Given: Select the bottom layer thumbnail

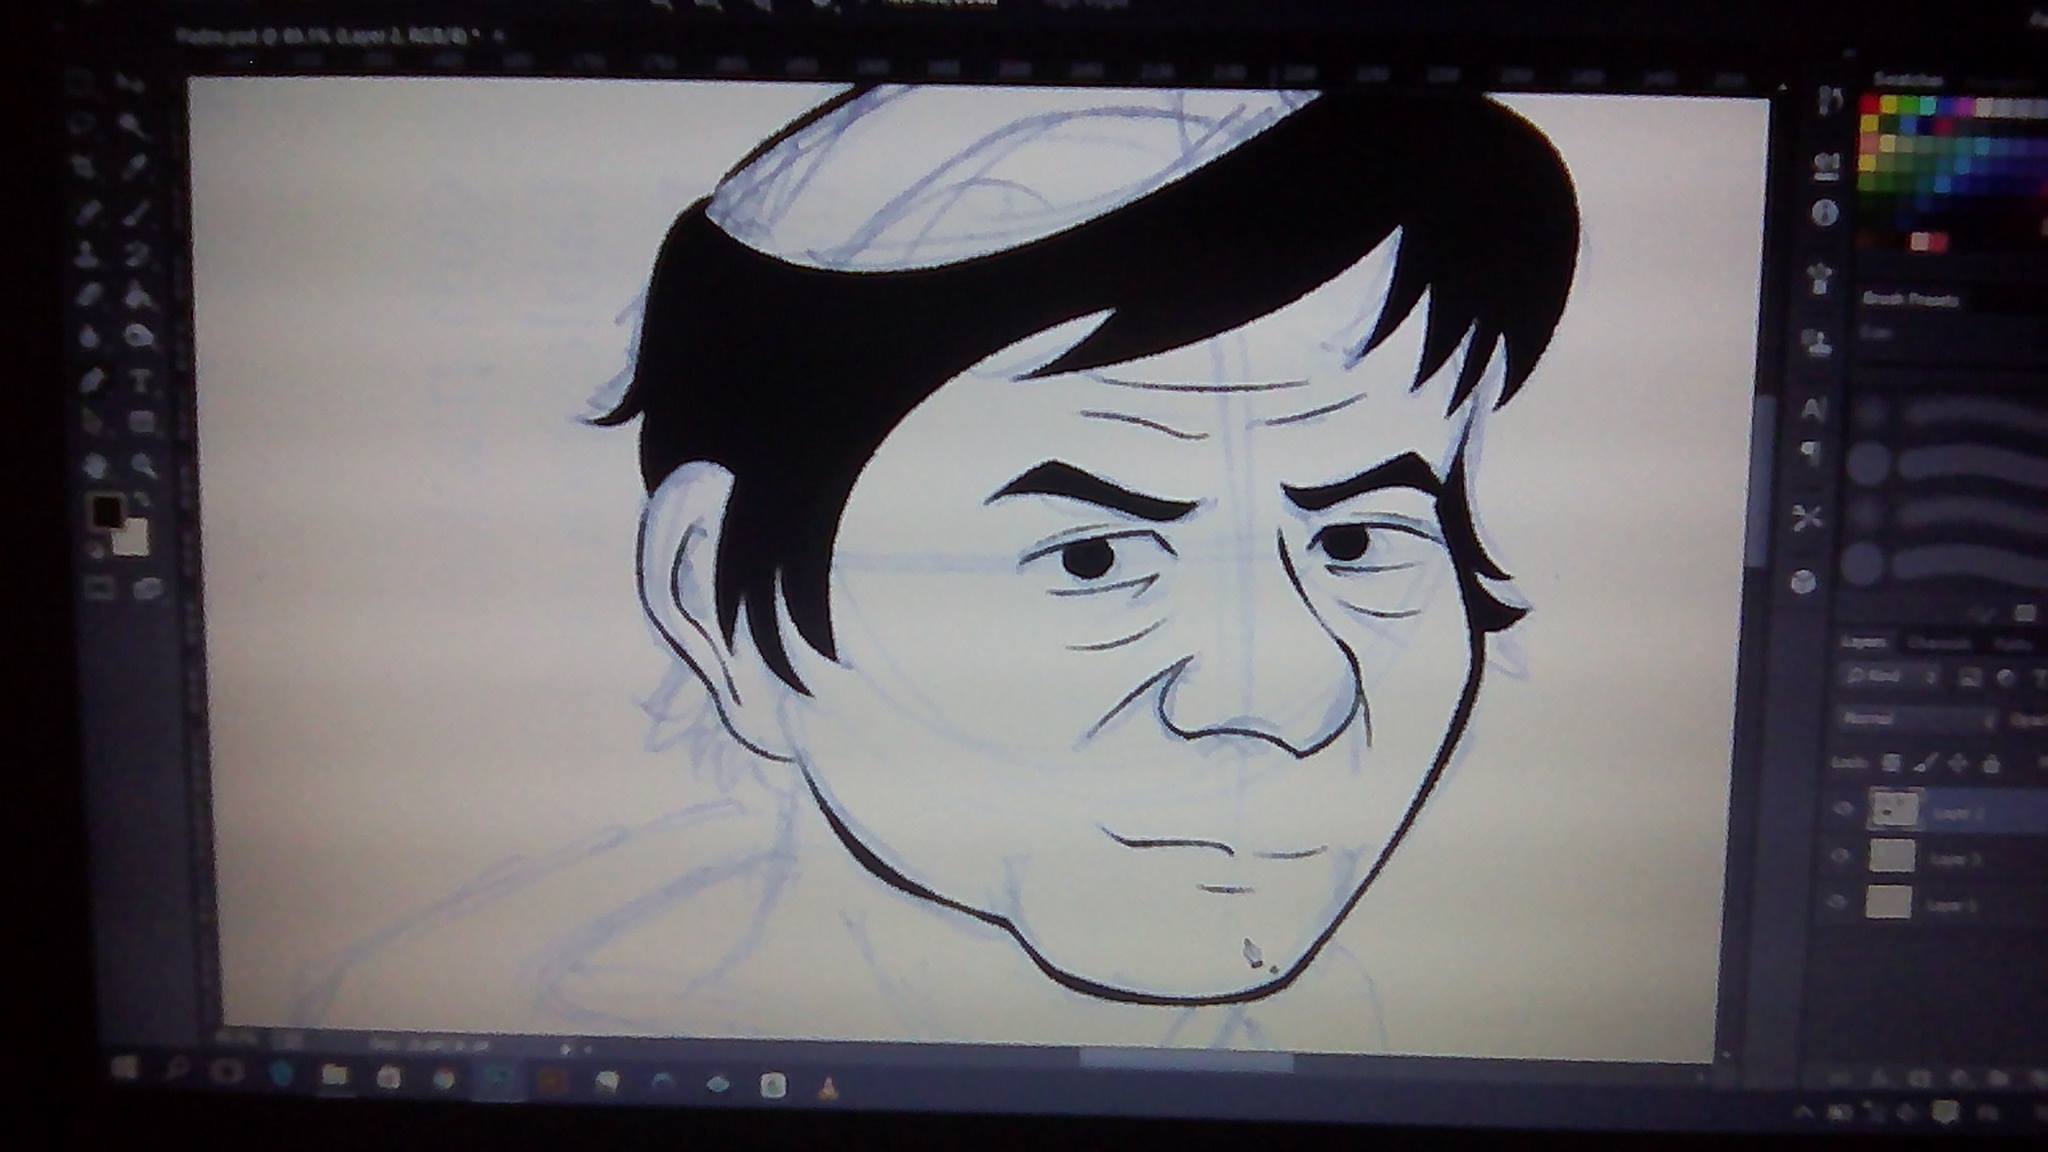Looking at the screenshot, I should [1888, 903].
